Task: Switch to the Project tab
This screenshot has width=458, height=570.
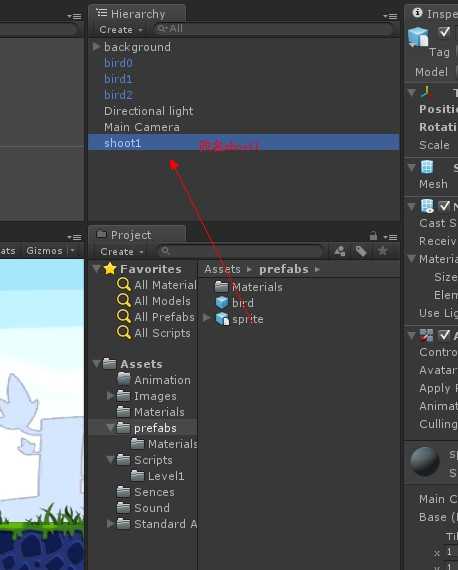Action: coord(137,235)
